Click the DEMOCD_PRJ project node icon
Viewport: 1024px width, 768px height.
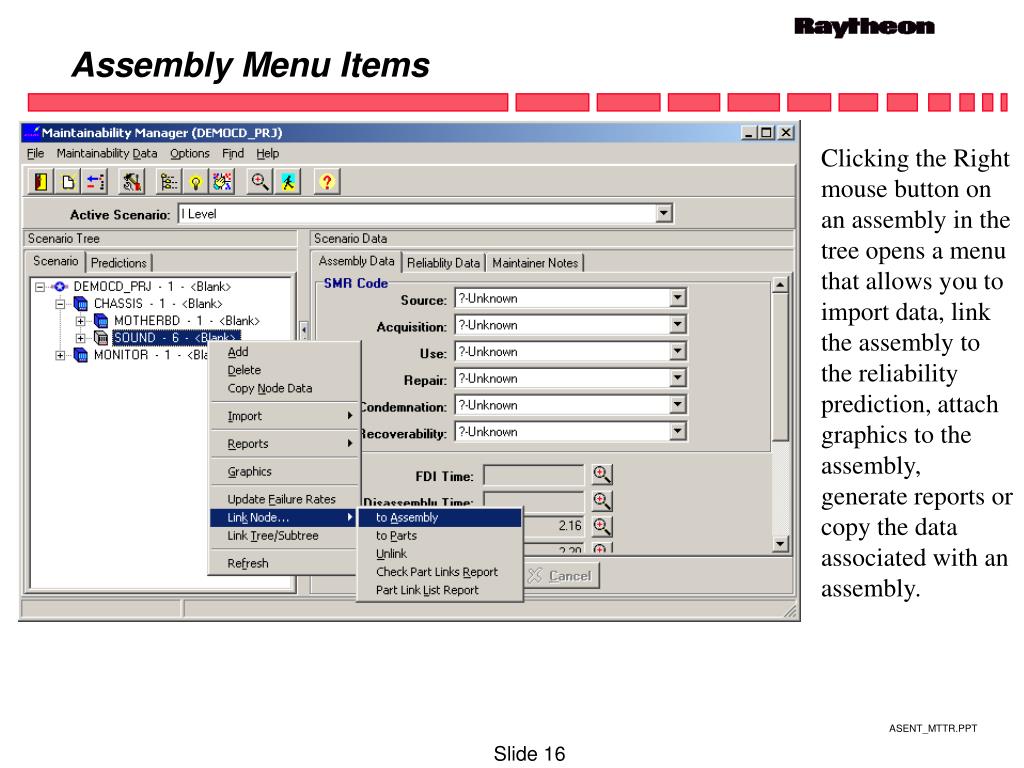point(60,287)
